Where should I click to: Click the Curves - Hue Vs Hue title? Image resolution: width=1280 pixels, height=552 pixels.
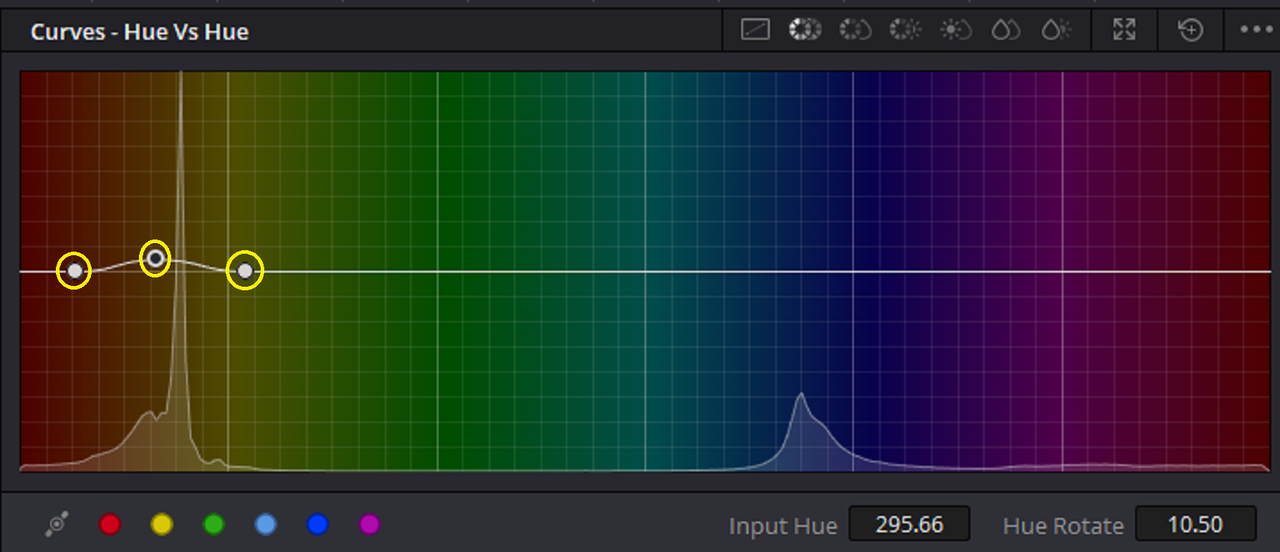139,31
